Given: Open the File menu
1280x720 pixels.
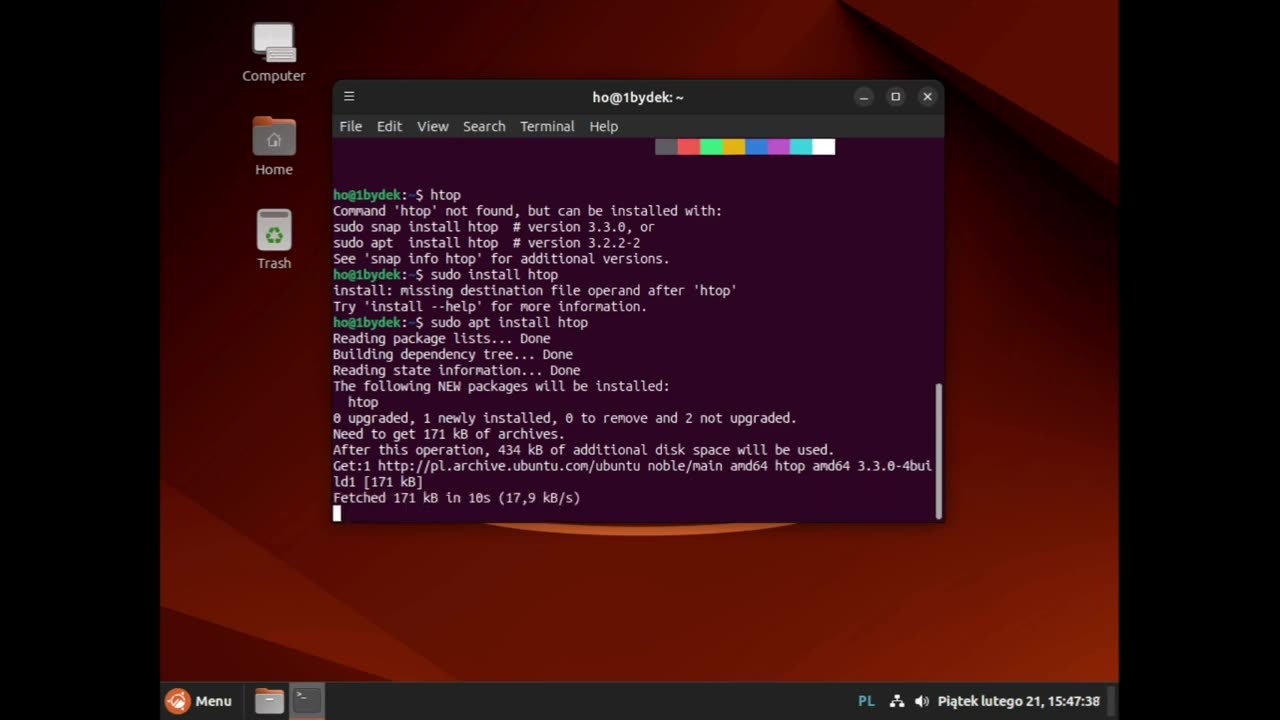Looking at the screenshot, I should pyautogui.click(x=351, y=126).
